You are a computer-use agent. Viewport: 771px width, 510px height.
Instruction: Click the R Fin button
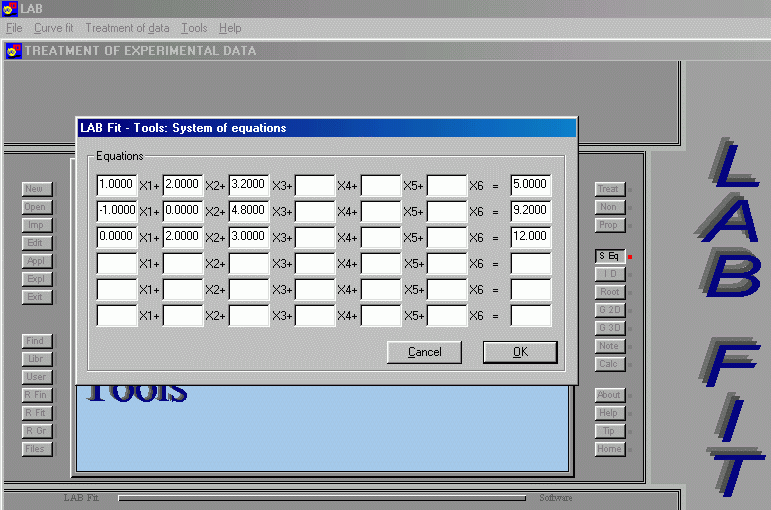[36, 395]
